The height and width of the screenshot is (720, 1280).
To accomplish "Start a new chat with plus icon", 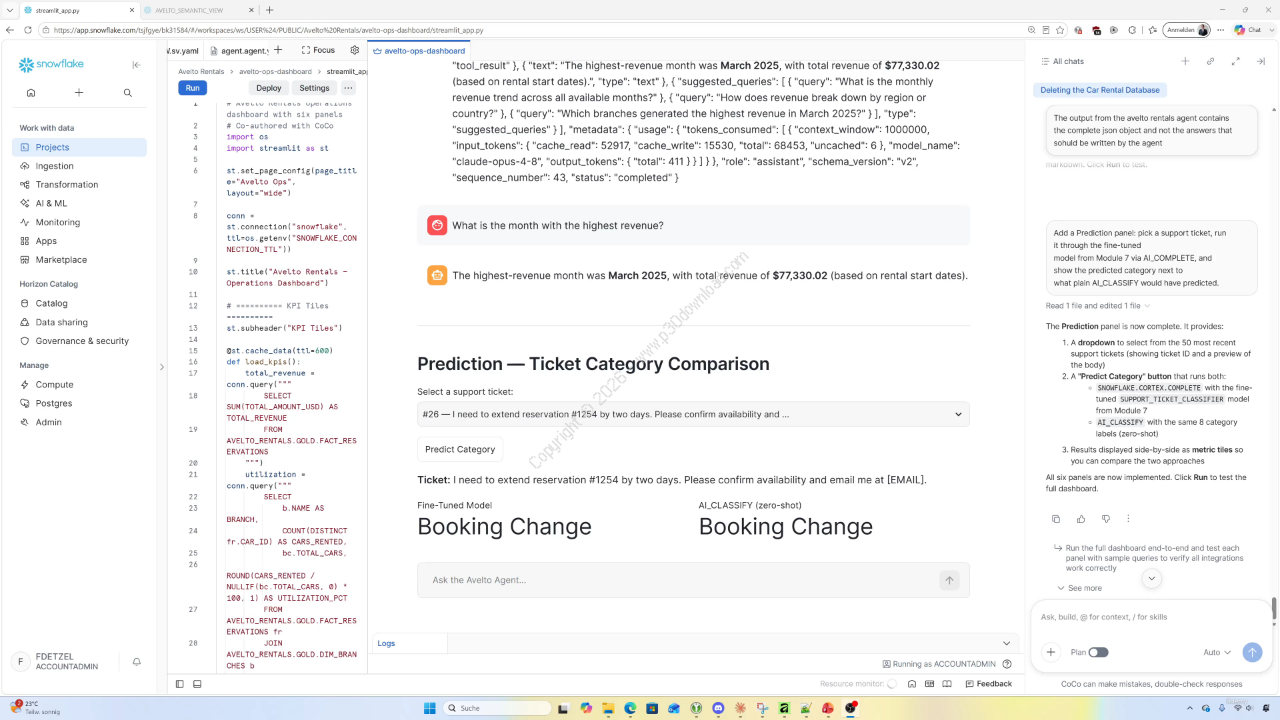I will click(1185, 61).
